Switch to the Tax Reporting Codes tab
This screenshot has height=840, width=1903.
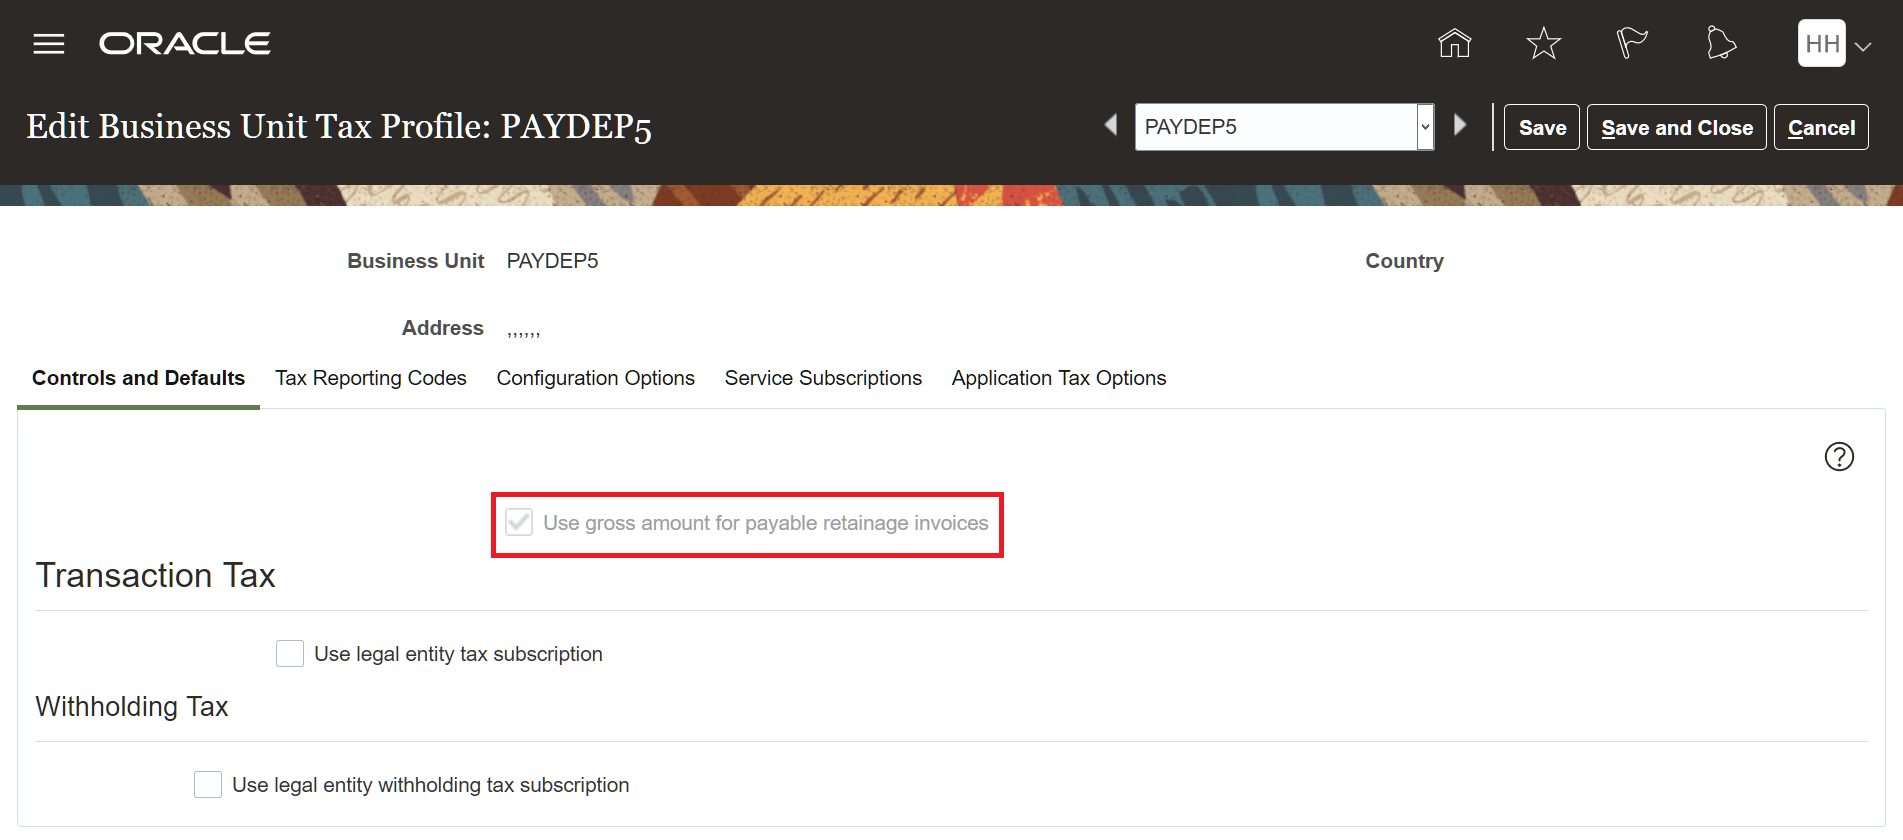click(371, 378)
